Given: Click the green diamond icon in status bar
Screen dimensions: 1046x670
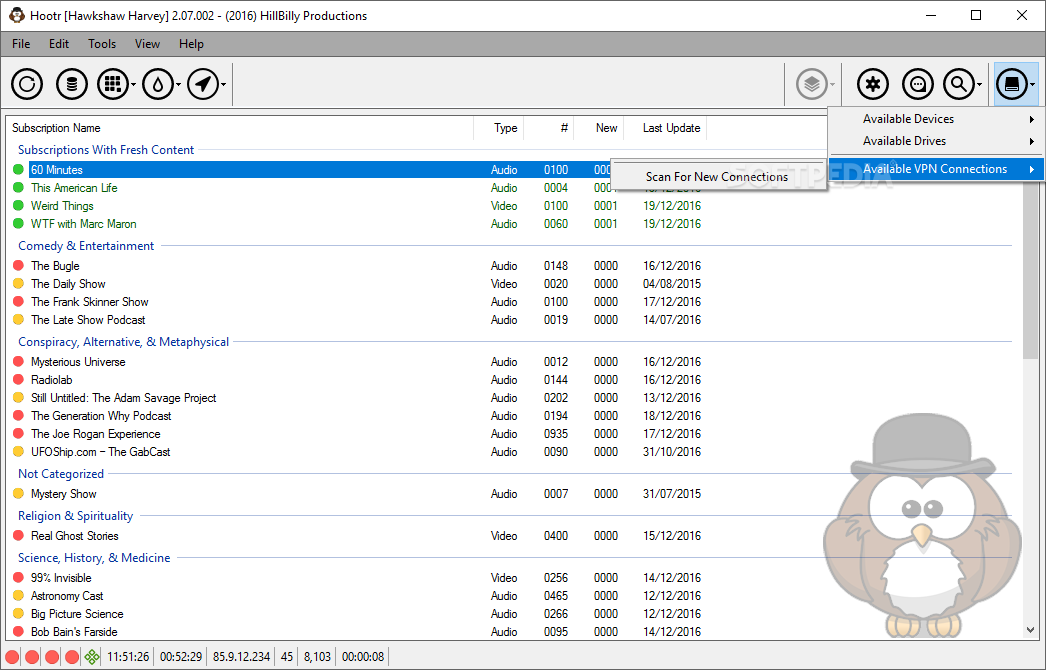Looking at the screenshot, I should tap(92, 657).
